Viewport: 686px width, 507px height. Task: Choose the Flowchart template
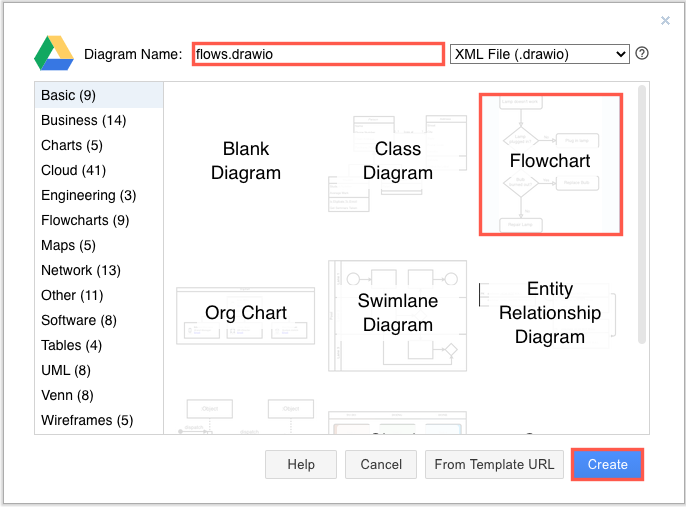pos(550,164)
